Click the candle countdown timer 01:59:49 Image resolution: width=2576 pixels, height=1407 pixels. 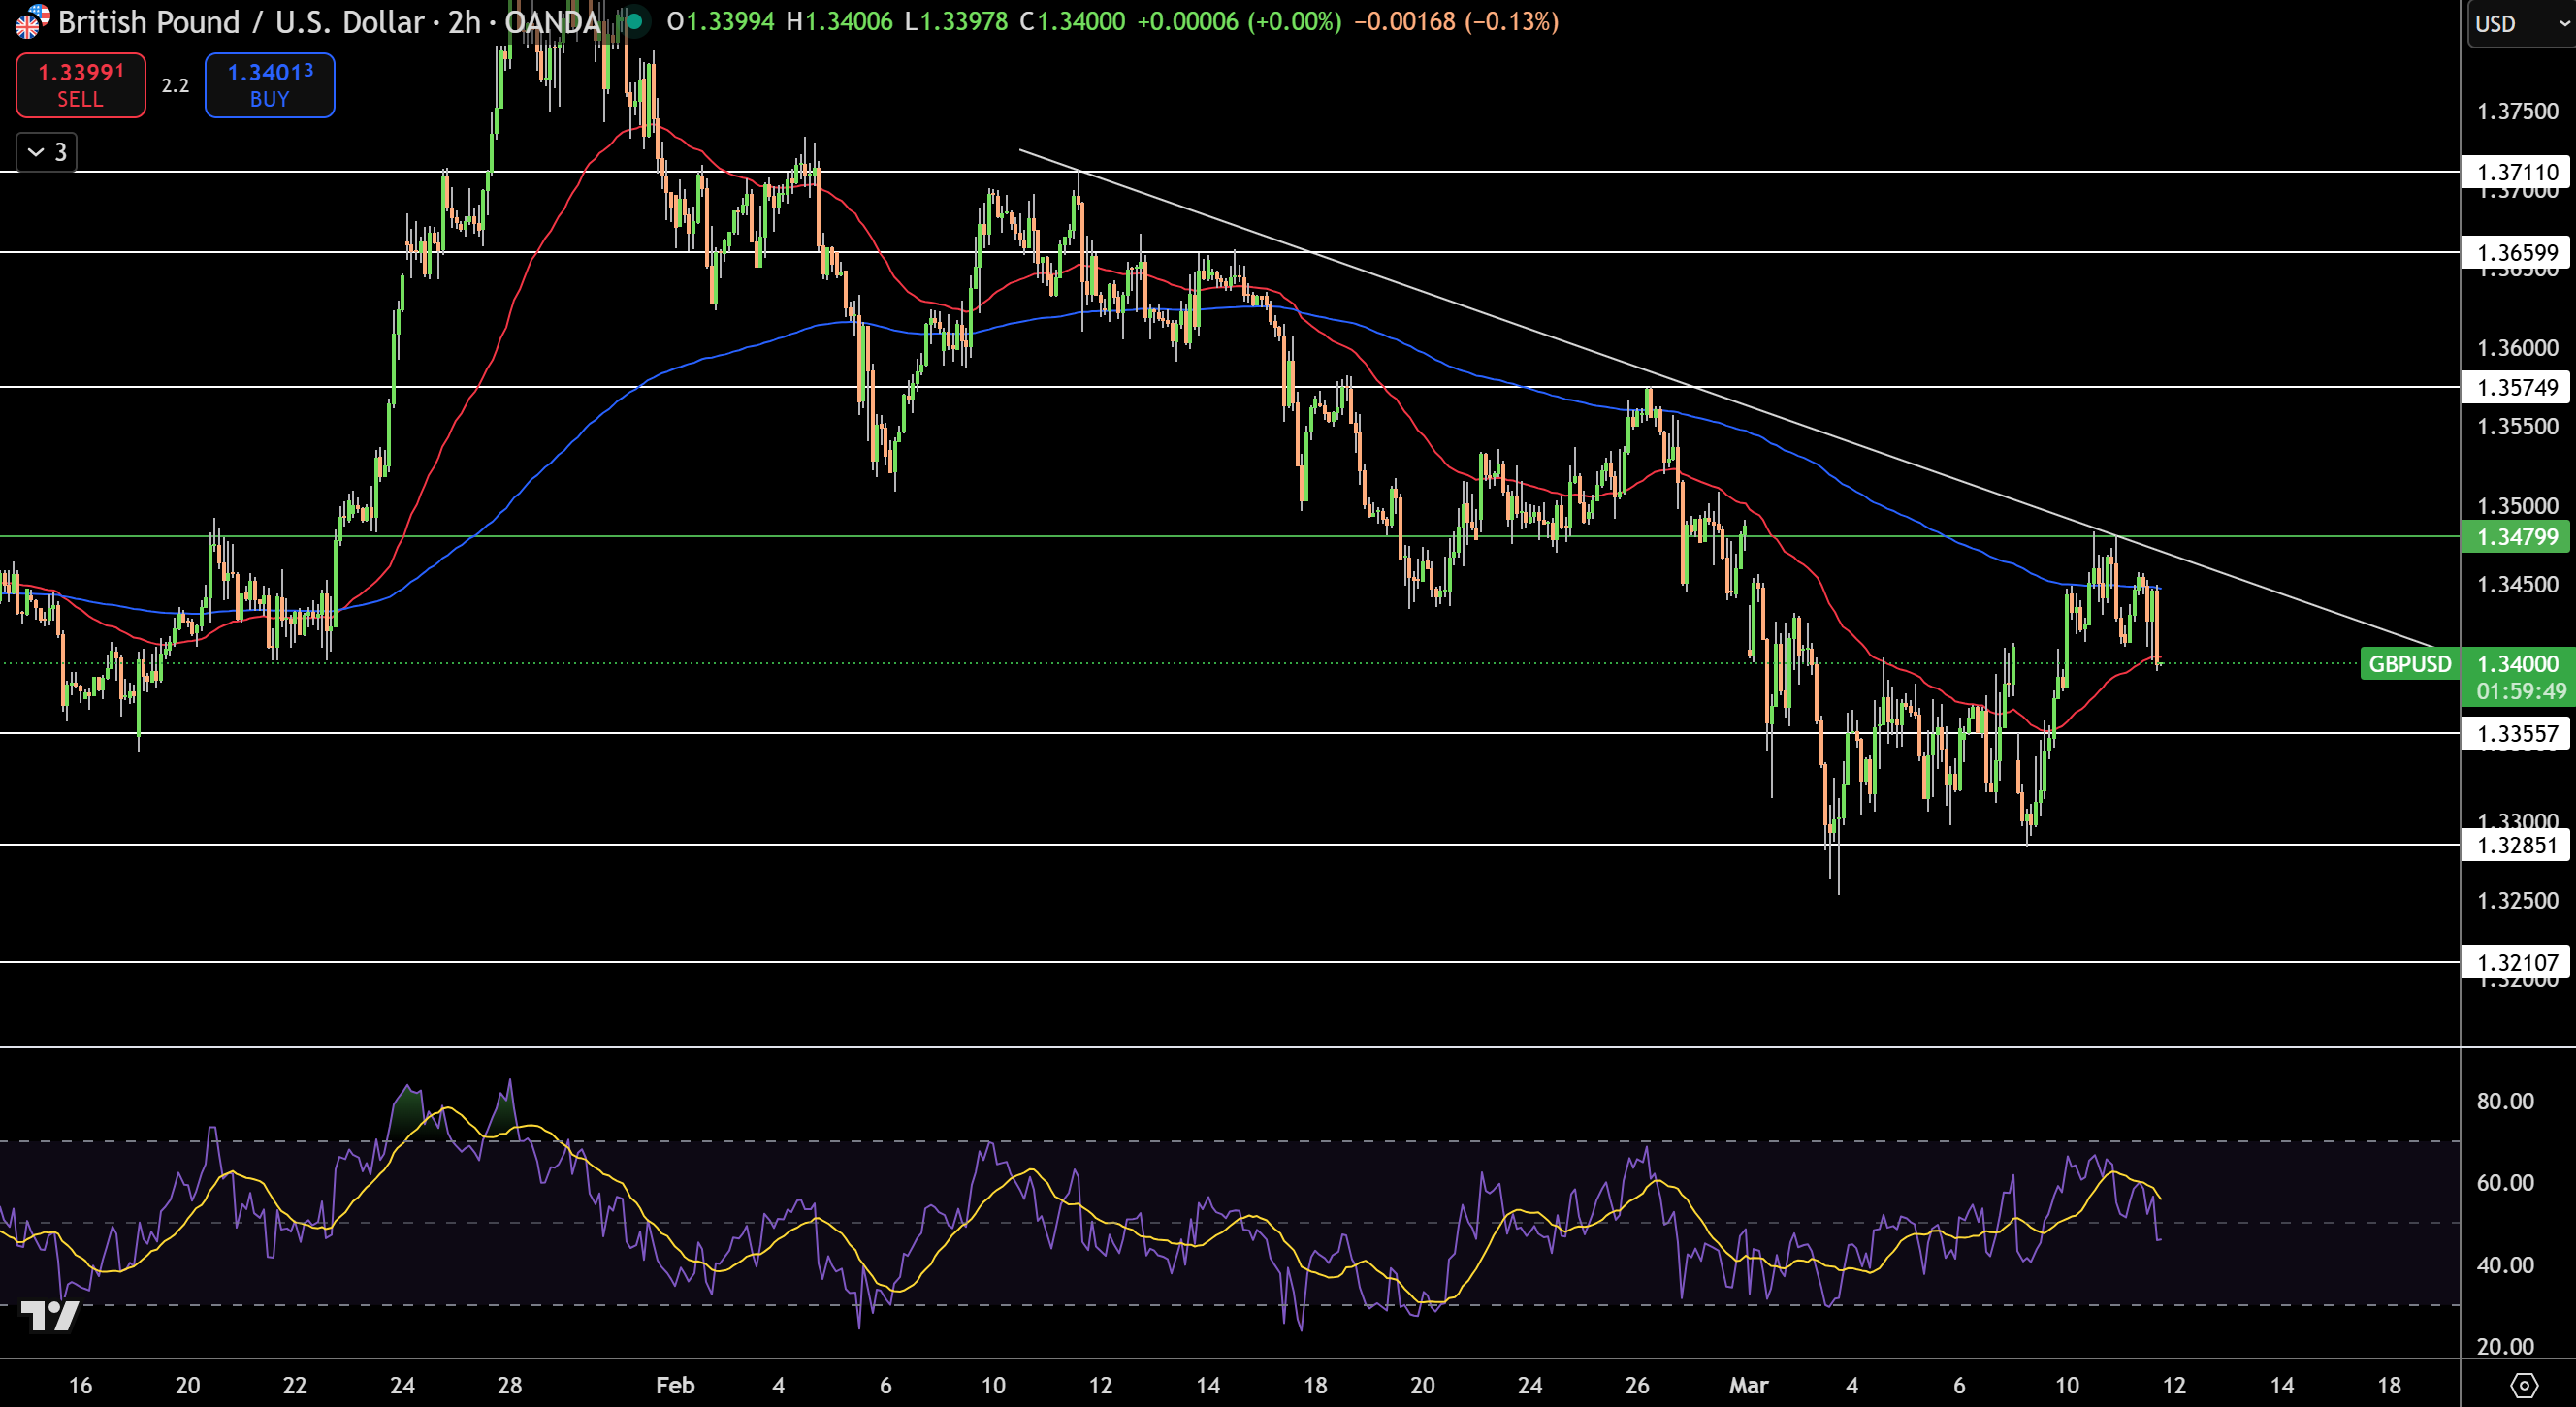click(2520, 691)
